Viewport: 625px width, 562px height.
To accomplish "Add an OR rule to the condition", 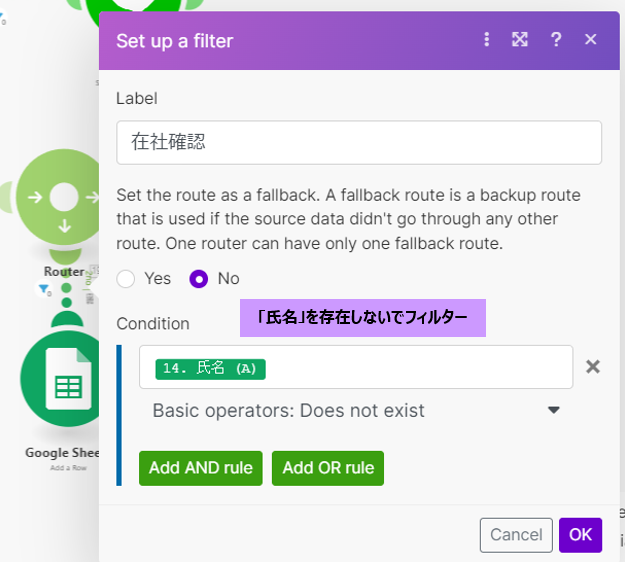I will click(328, 468).
